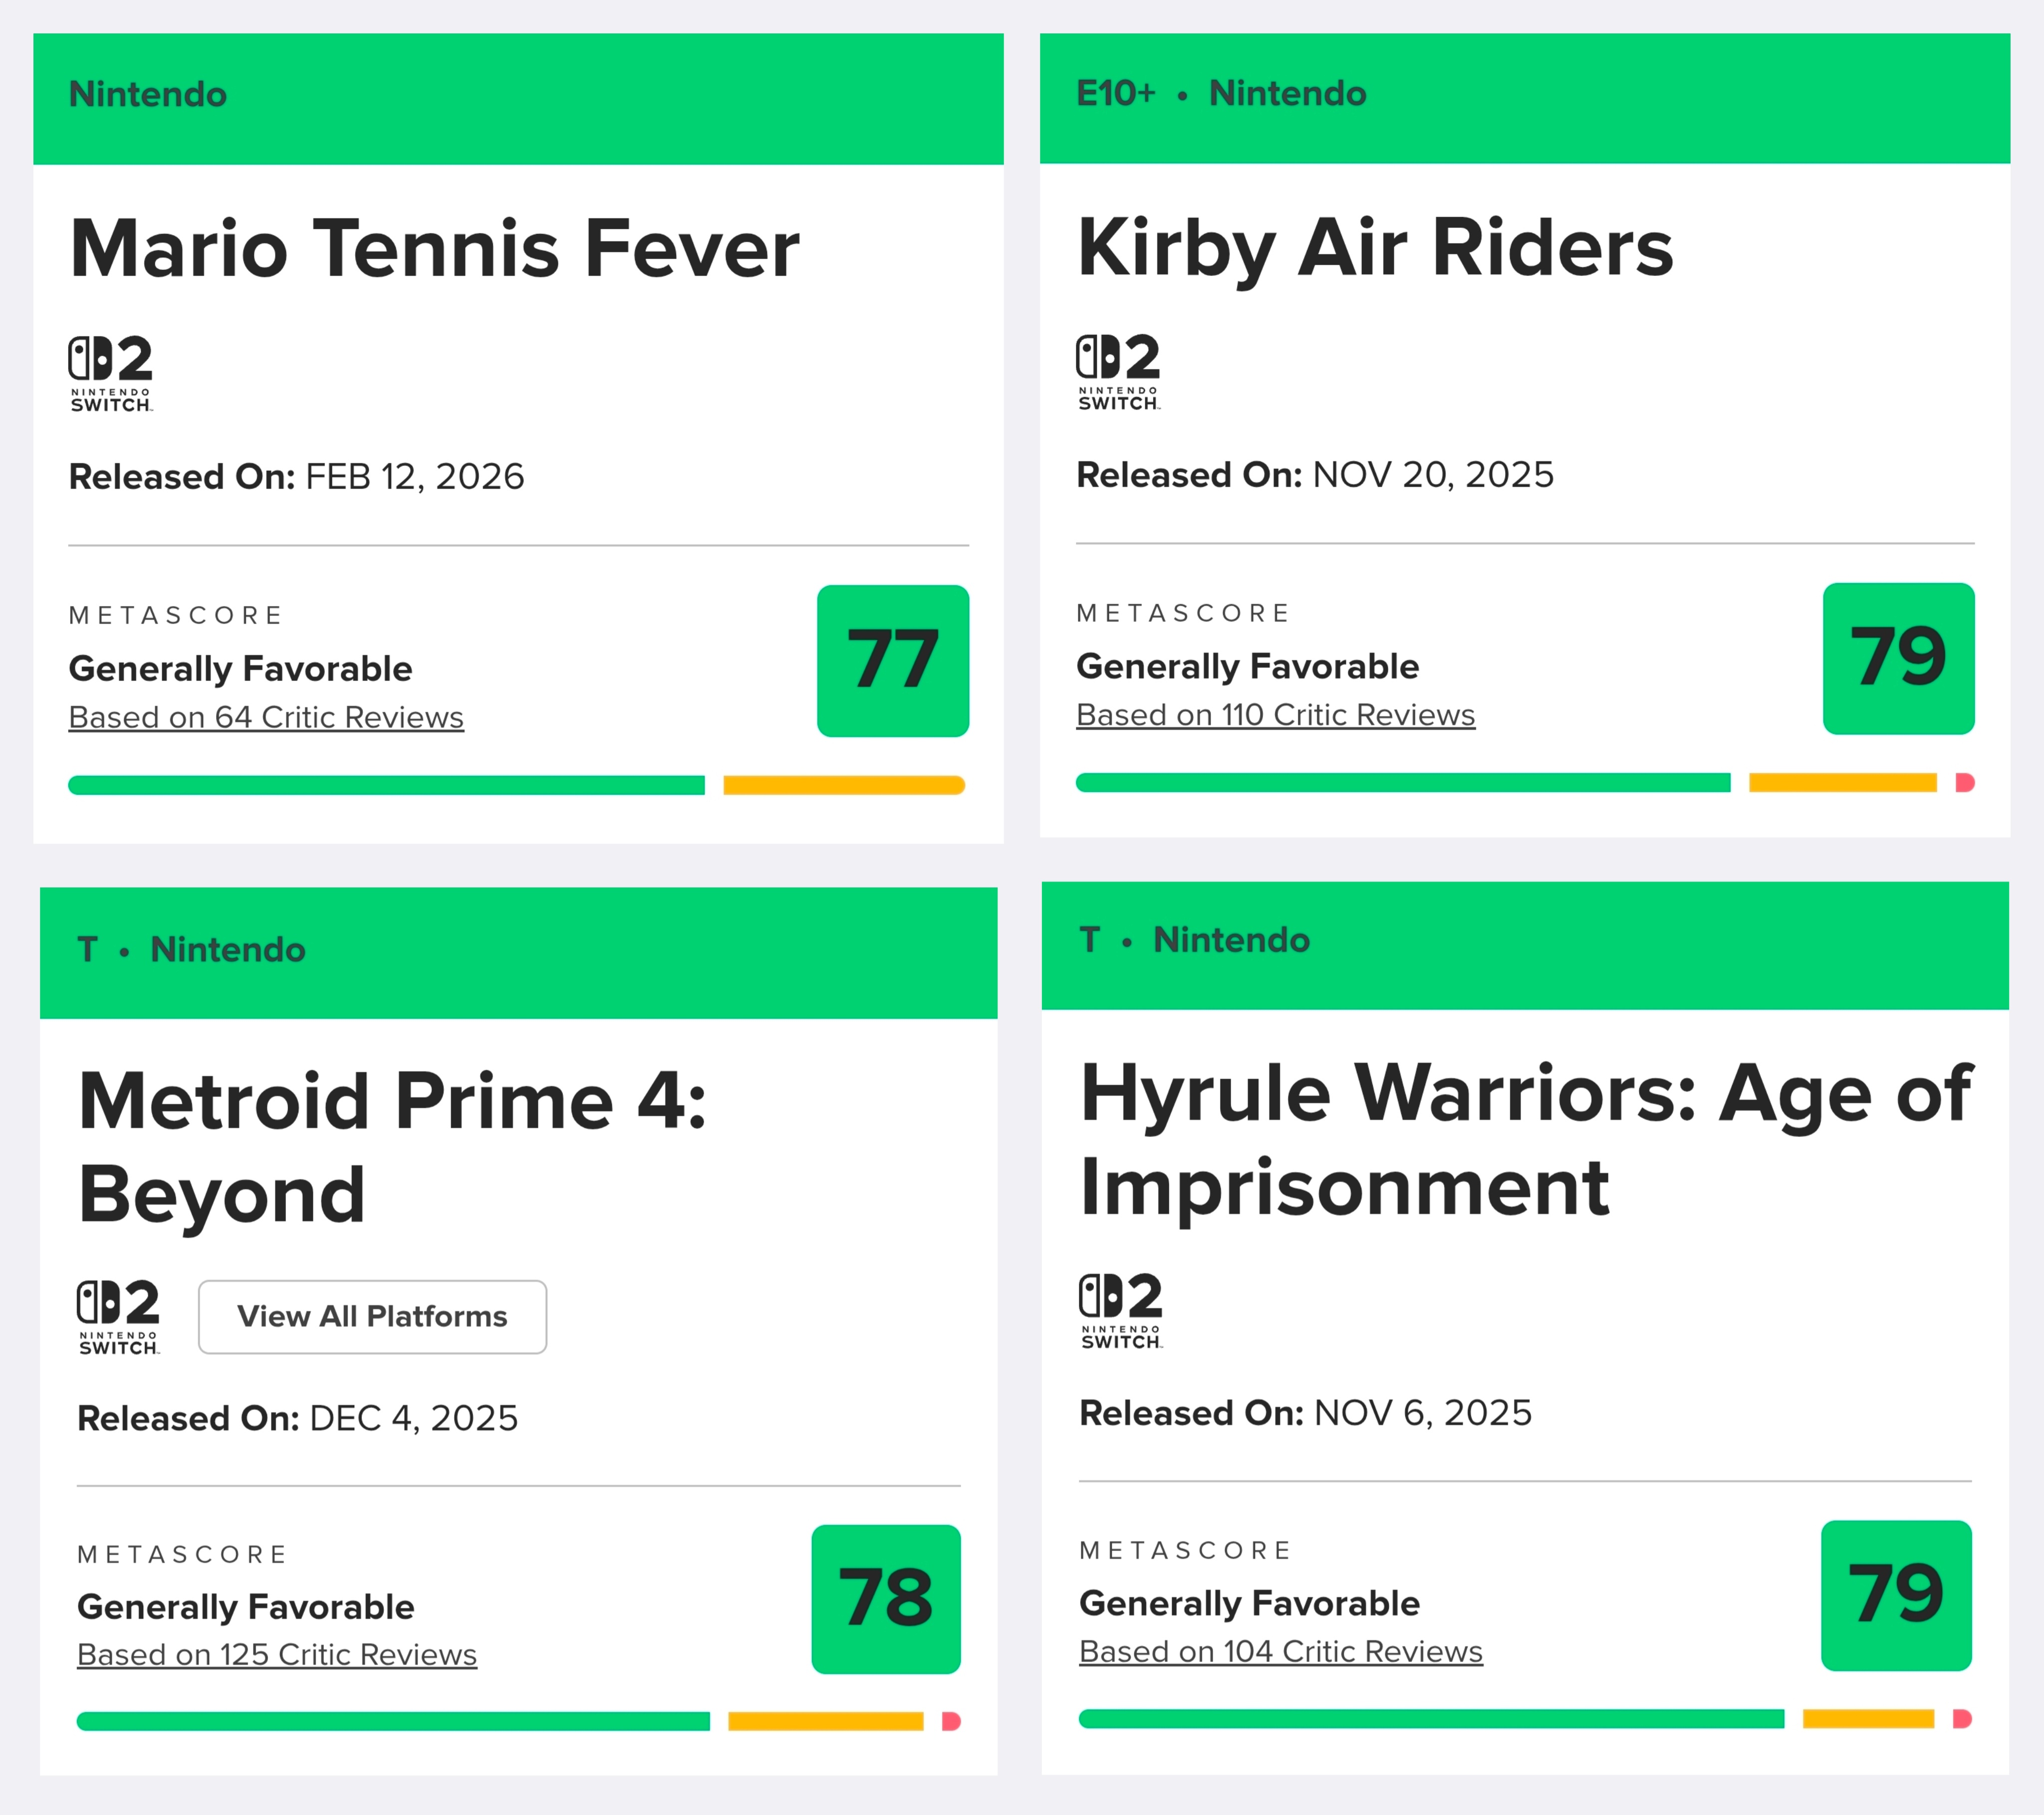Click the green 78 Metascore badge
The height and width of the screenshot is (1815, 2044).
(x=886, y=1598)
